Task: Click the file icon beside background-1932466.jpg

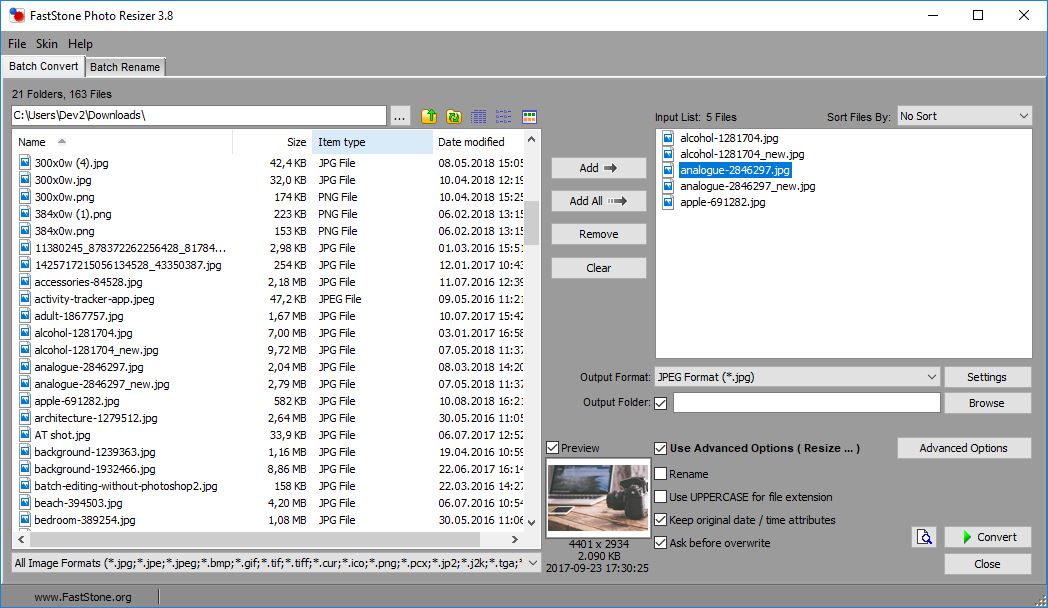Action: pos(25,468)
